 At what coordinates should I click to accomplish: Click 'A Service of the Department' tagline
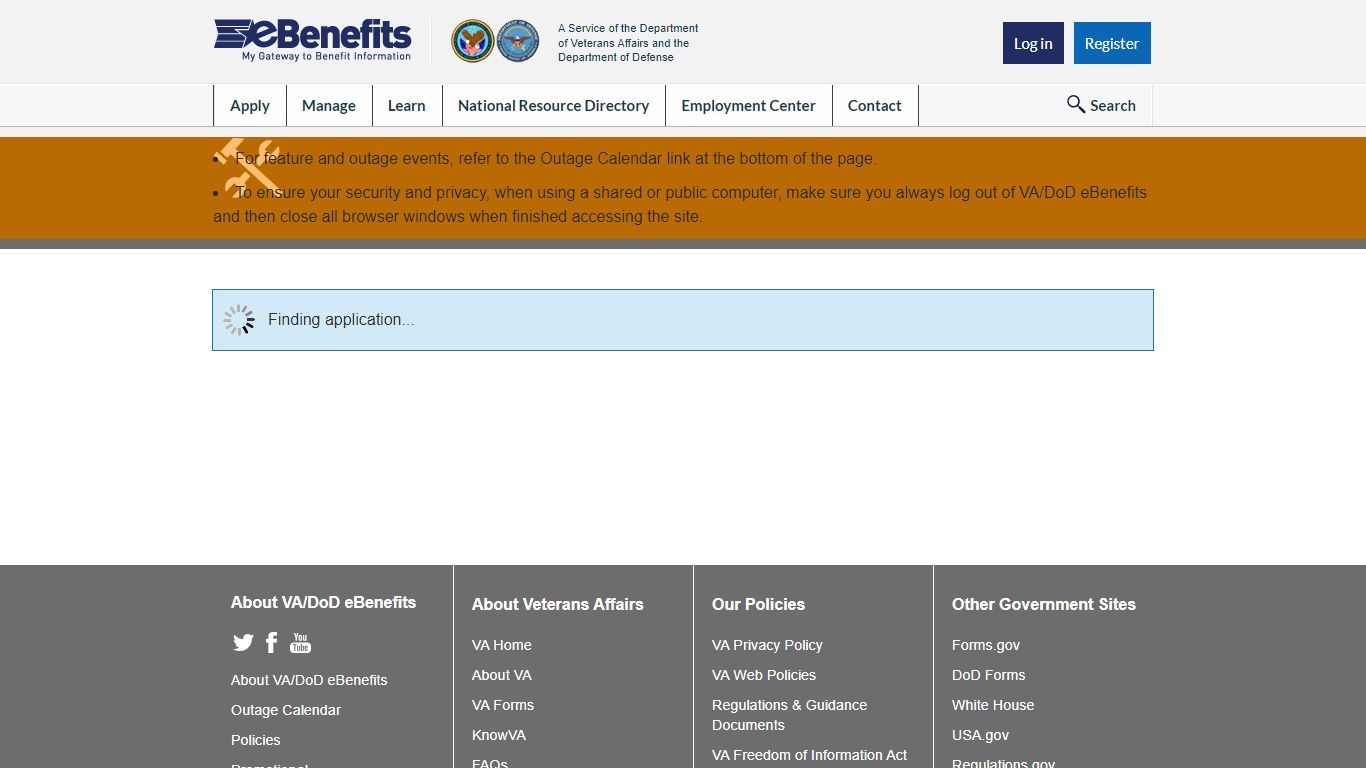coord(628,43)
